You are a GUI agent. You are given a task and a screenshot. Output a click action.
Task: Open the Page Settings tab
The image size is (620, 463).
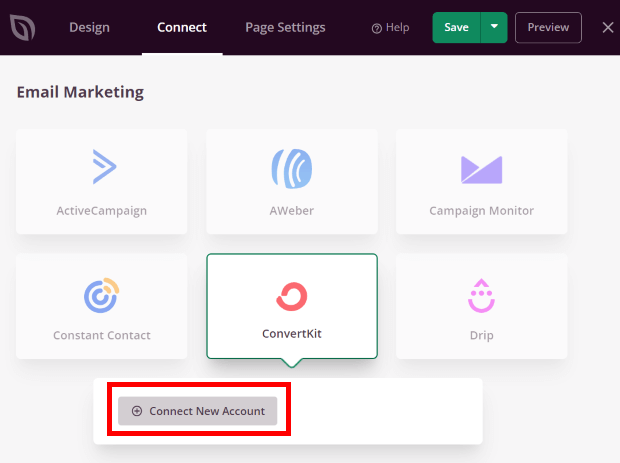[285, 27]
